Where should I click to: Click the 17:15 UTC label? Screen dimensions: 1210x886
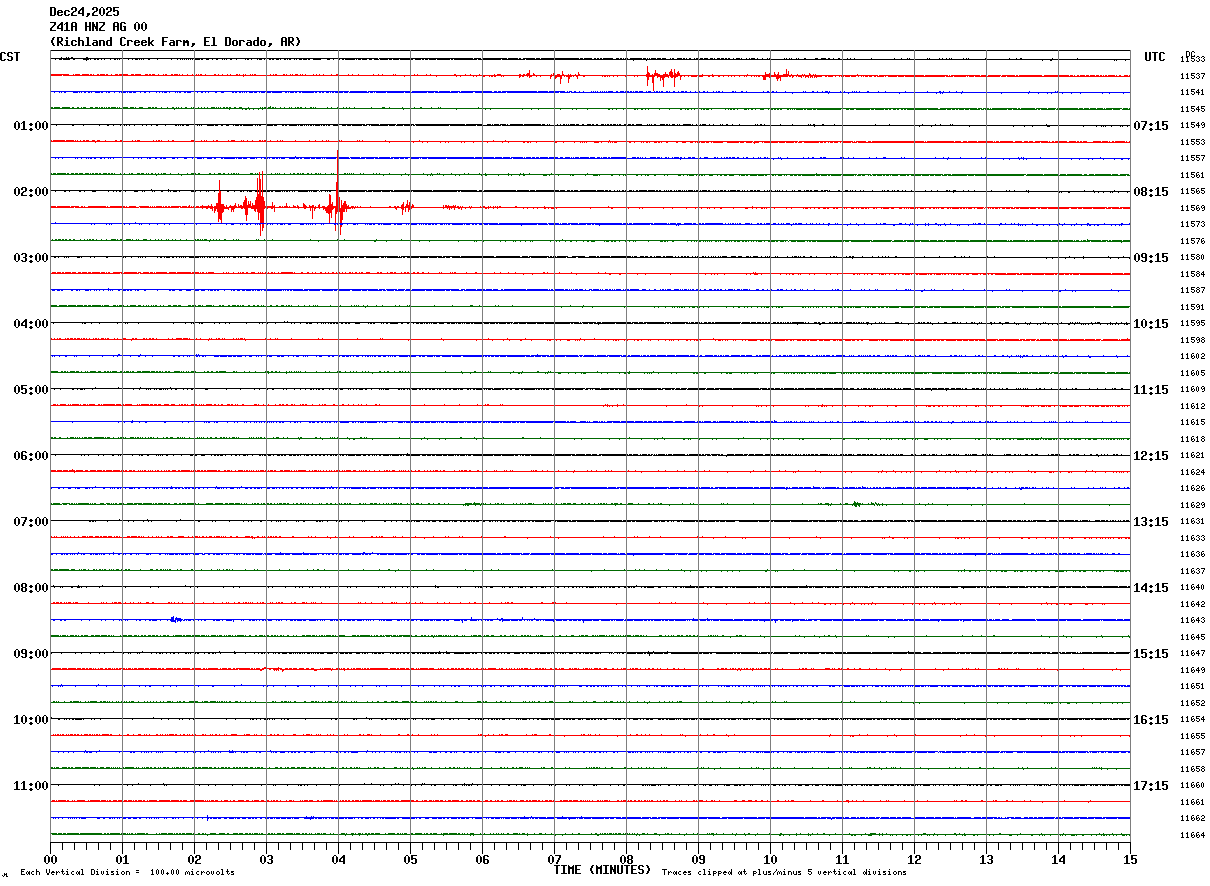[x=1150, y=786]
